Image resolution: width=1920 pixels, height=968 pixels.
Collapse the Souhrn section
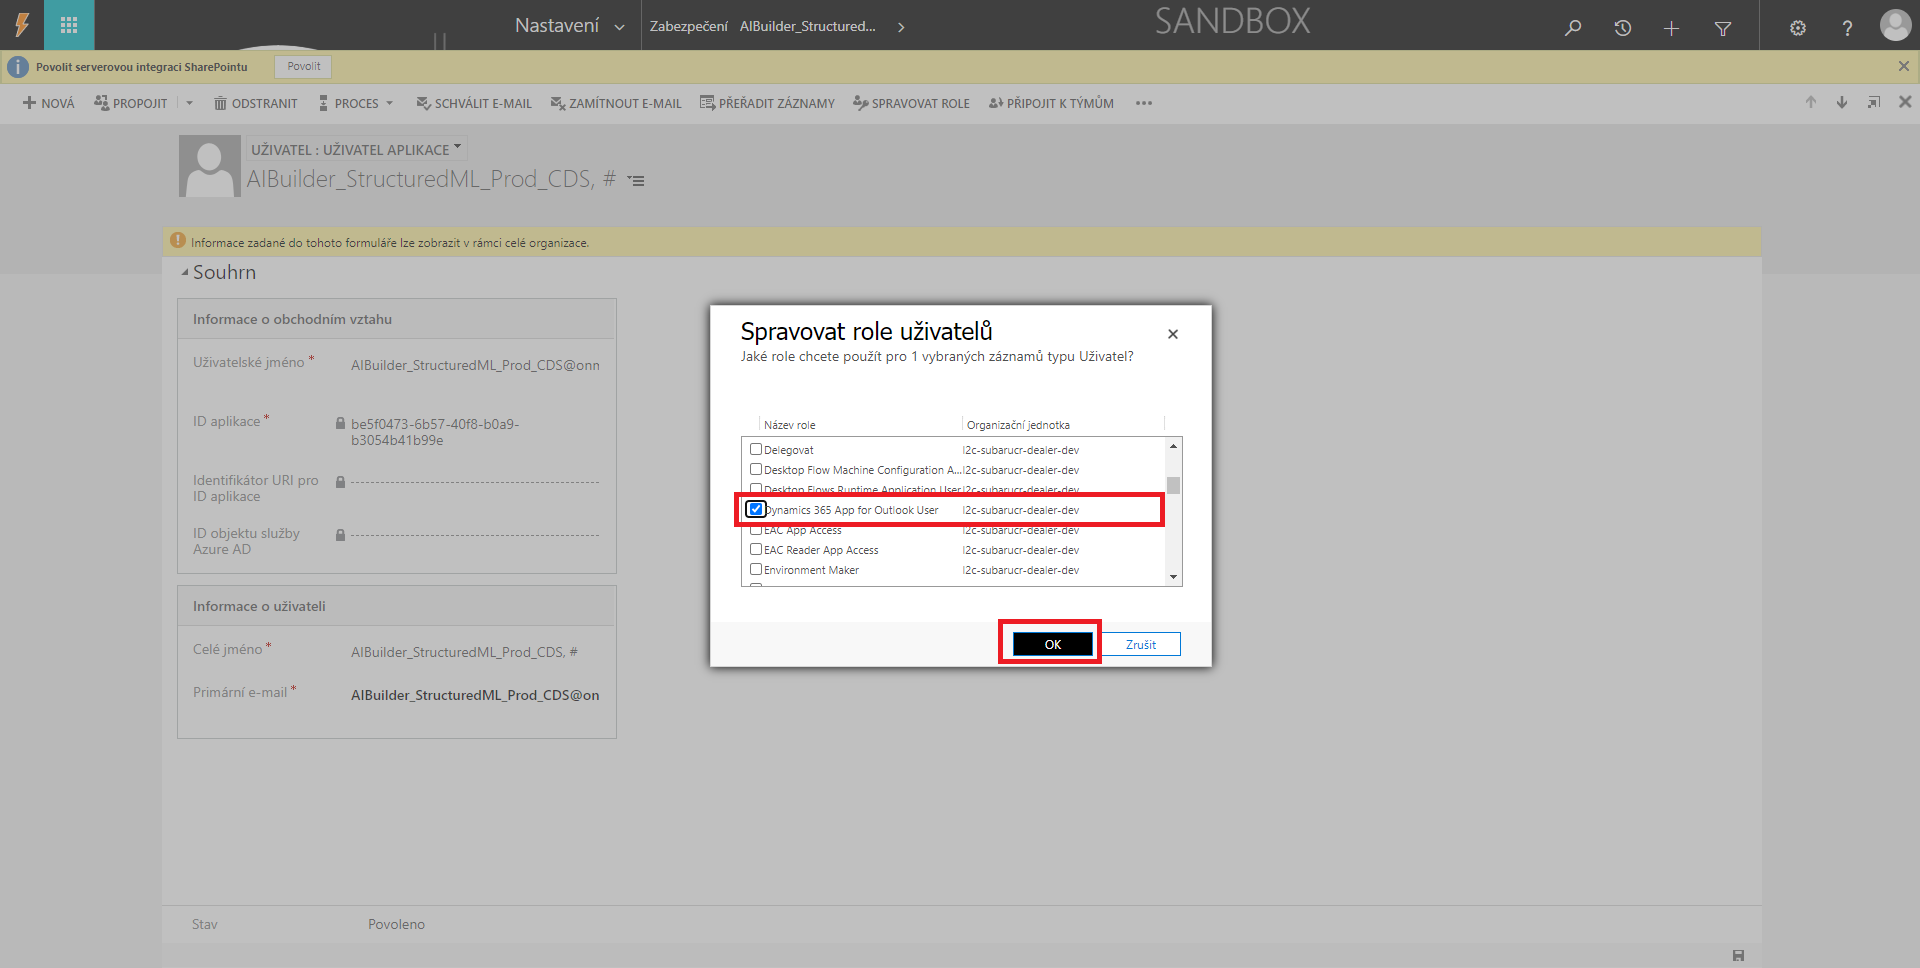(185, 272)
